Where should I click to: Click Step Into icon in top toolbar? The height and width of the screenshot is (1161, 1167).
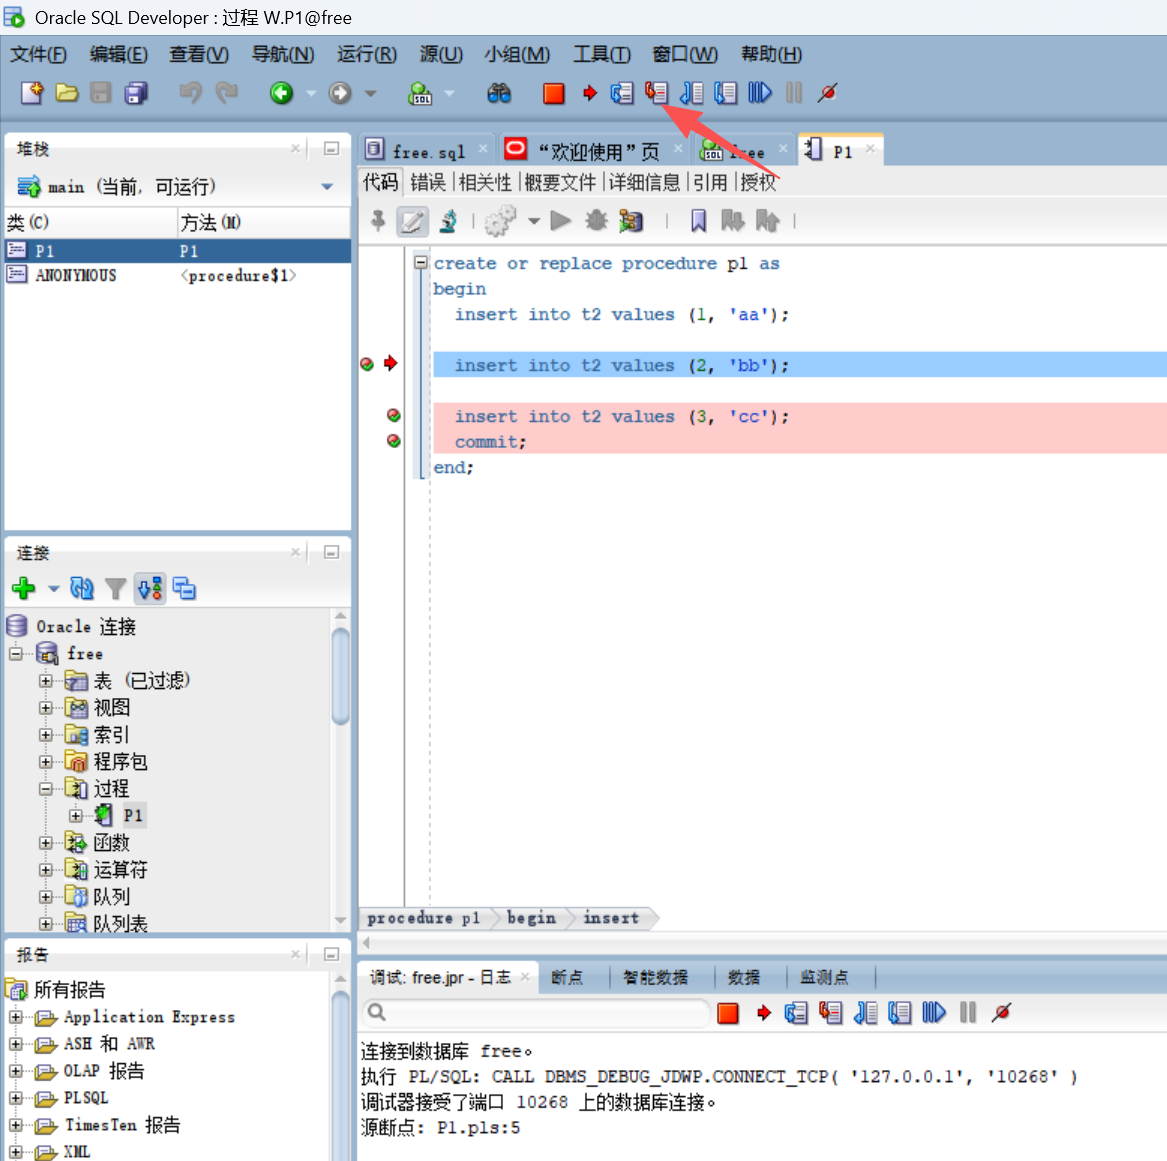[656, 92]
